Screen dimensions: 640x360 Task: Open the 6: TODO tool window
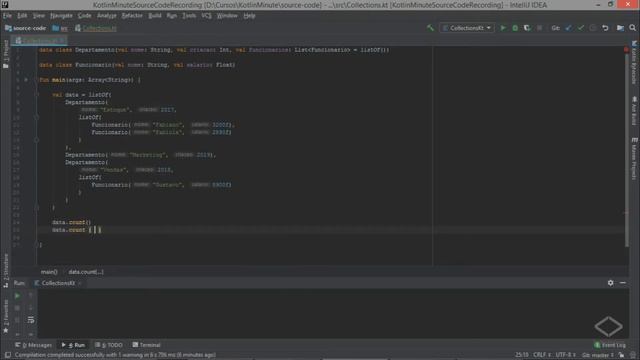point(109,345)
